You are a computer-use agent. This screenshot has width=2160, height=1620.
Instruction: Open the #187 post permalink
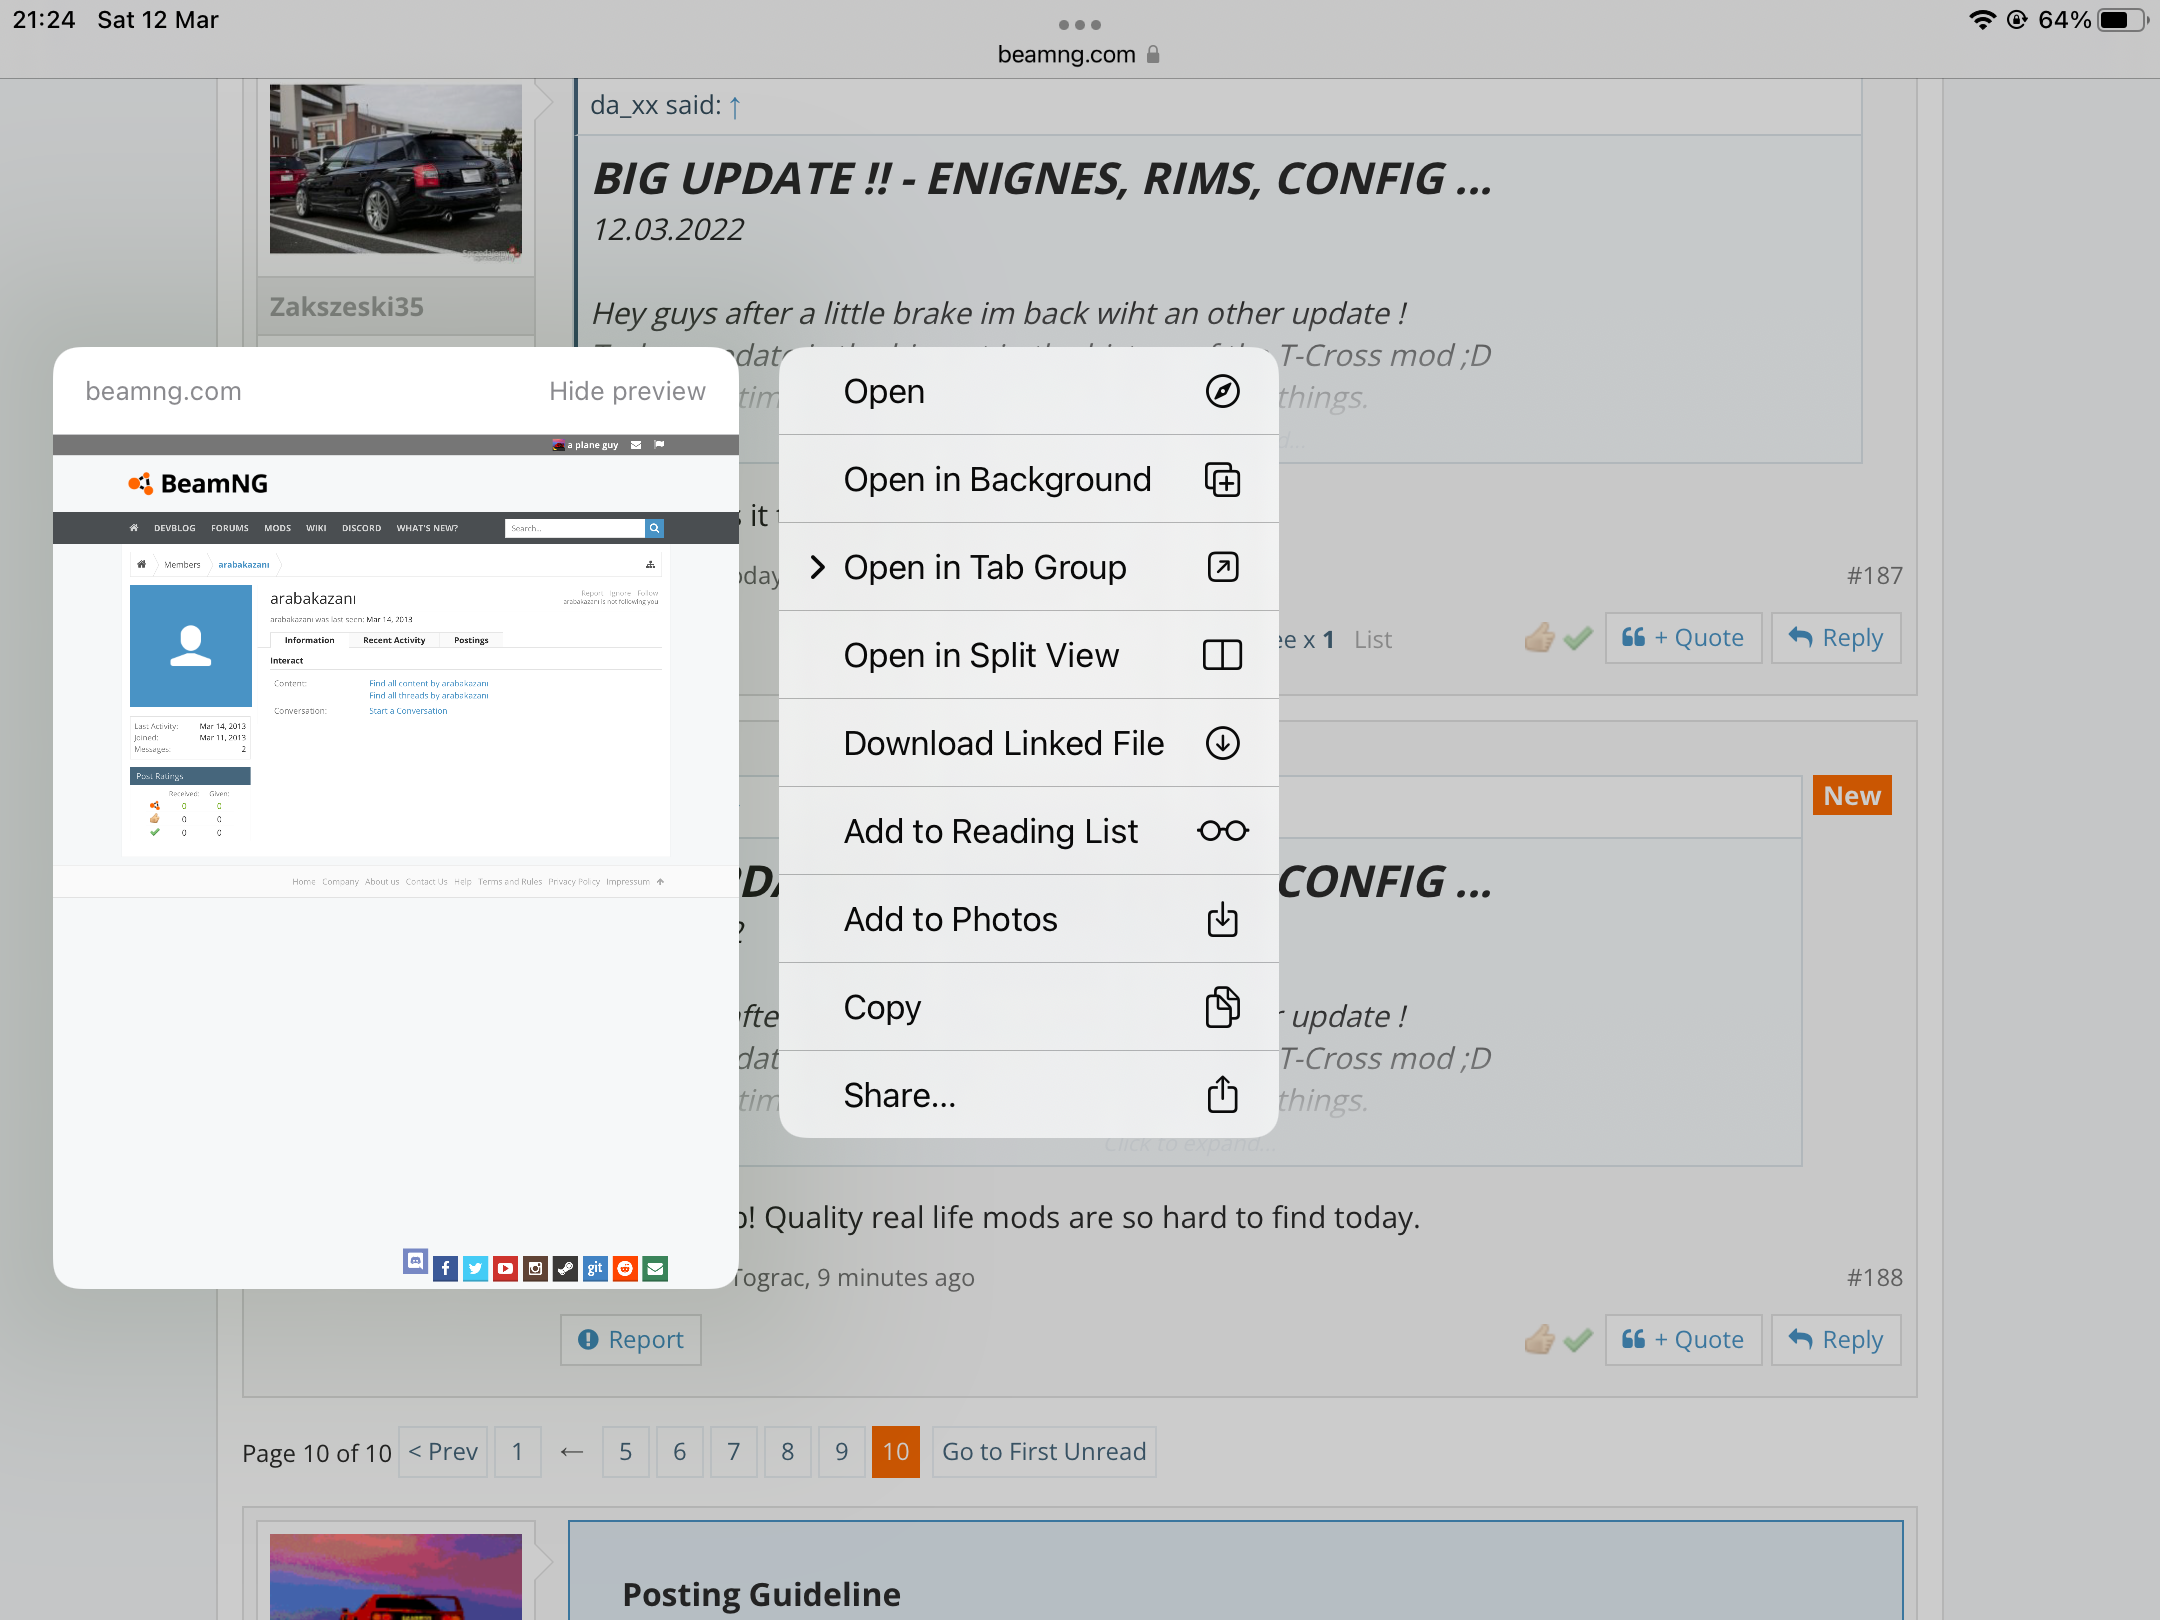pyautogui.click(x=1875, y=575)
